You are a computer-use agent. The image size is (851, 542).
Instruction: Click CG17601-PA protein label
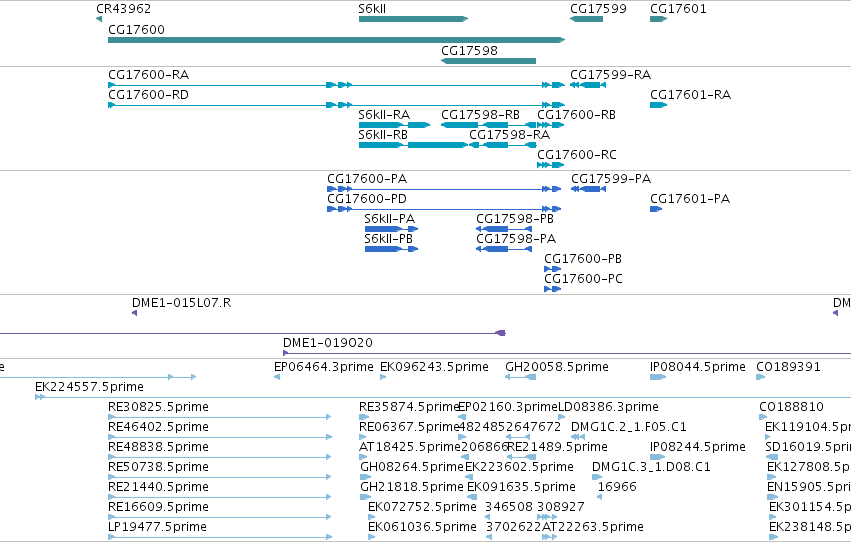coord(690,199)
